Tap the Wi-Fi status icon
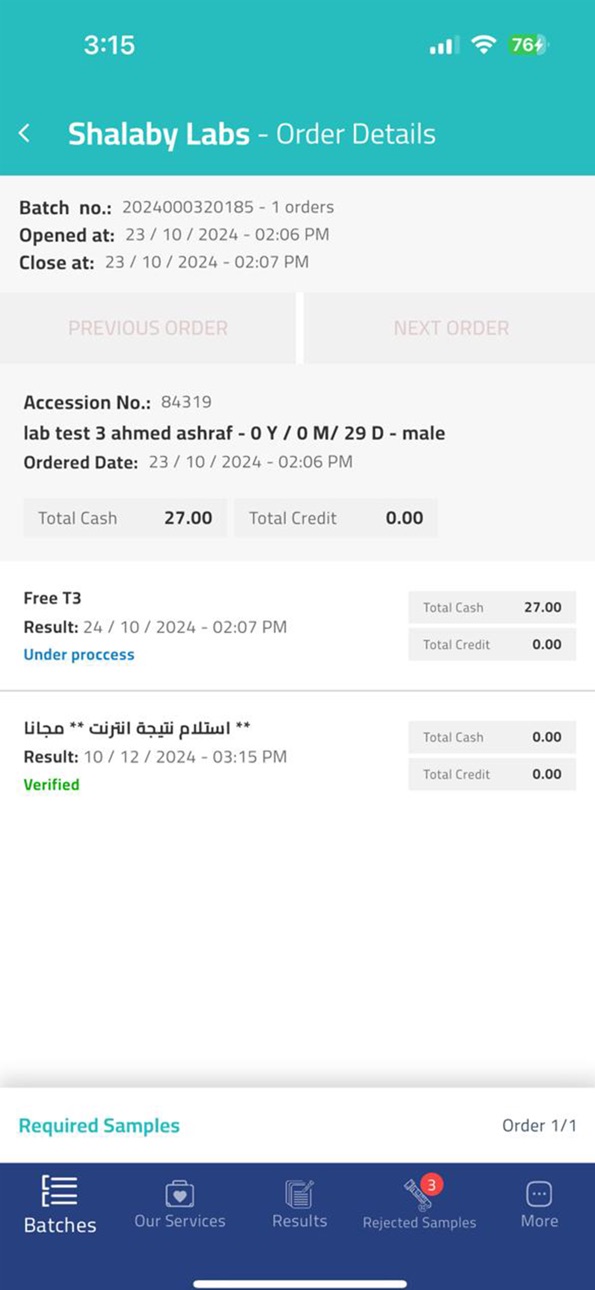This screenshot has width=595, height=1290. coord(484,45)
